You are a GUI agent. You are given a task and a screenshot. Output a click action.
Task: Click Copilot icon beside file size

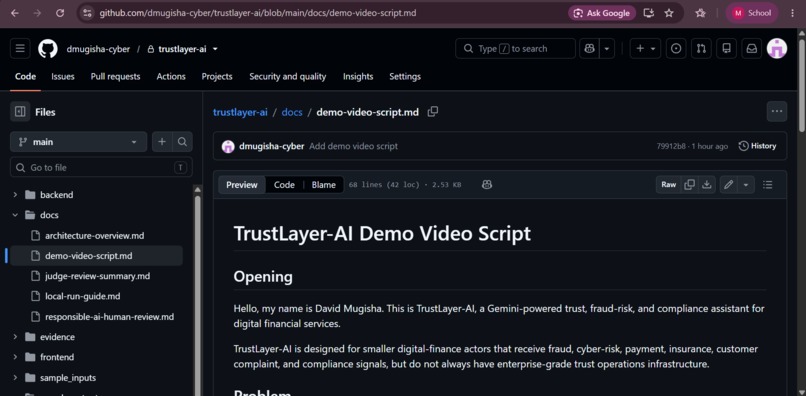click(x=487, y=185)
